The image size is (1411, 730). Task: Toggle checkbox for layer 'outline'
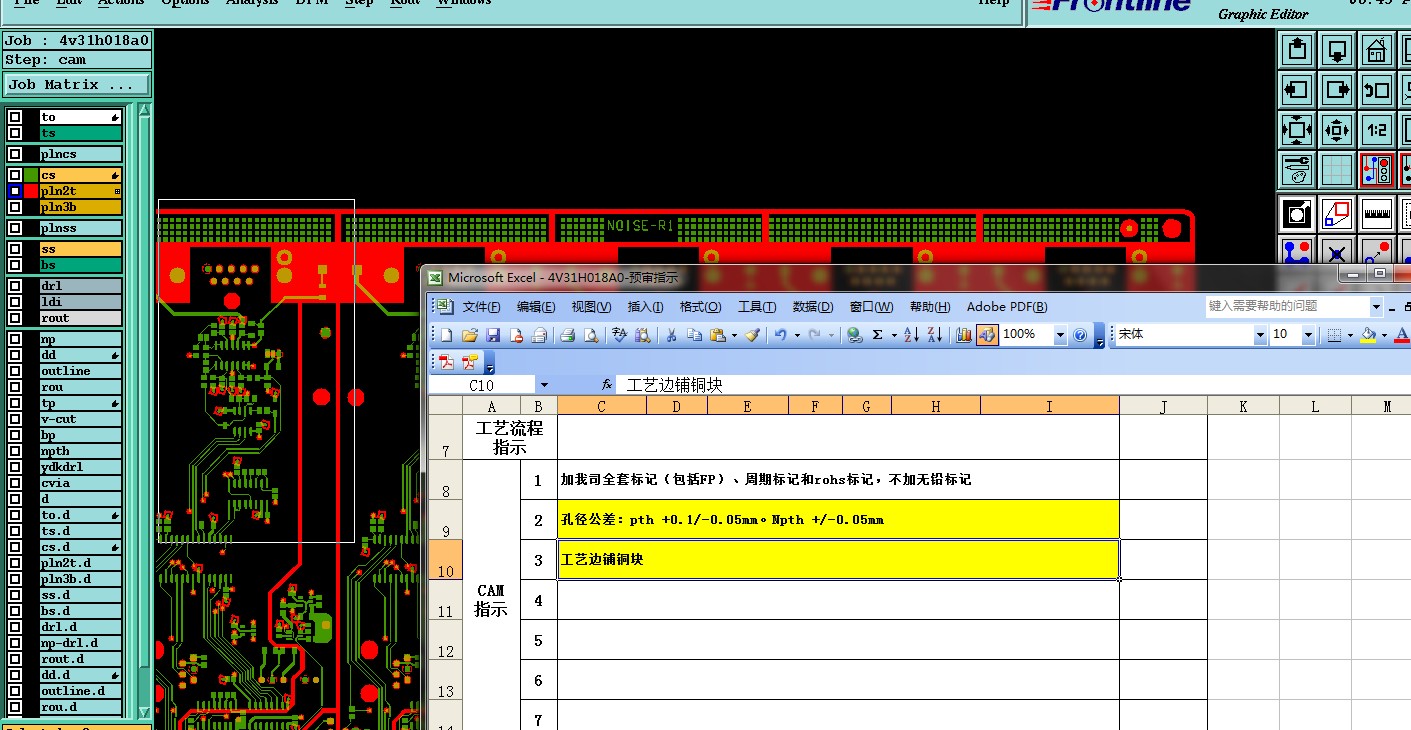[15, 371]
